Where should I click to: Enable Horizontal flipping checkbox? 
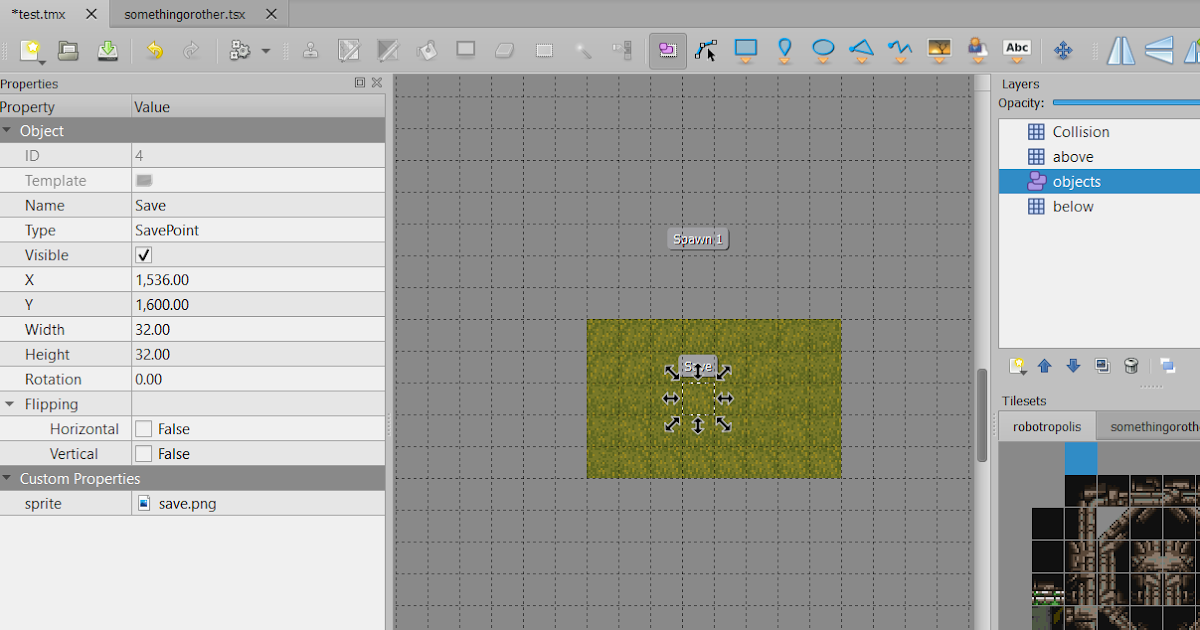(143, 428)
